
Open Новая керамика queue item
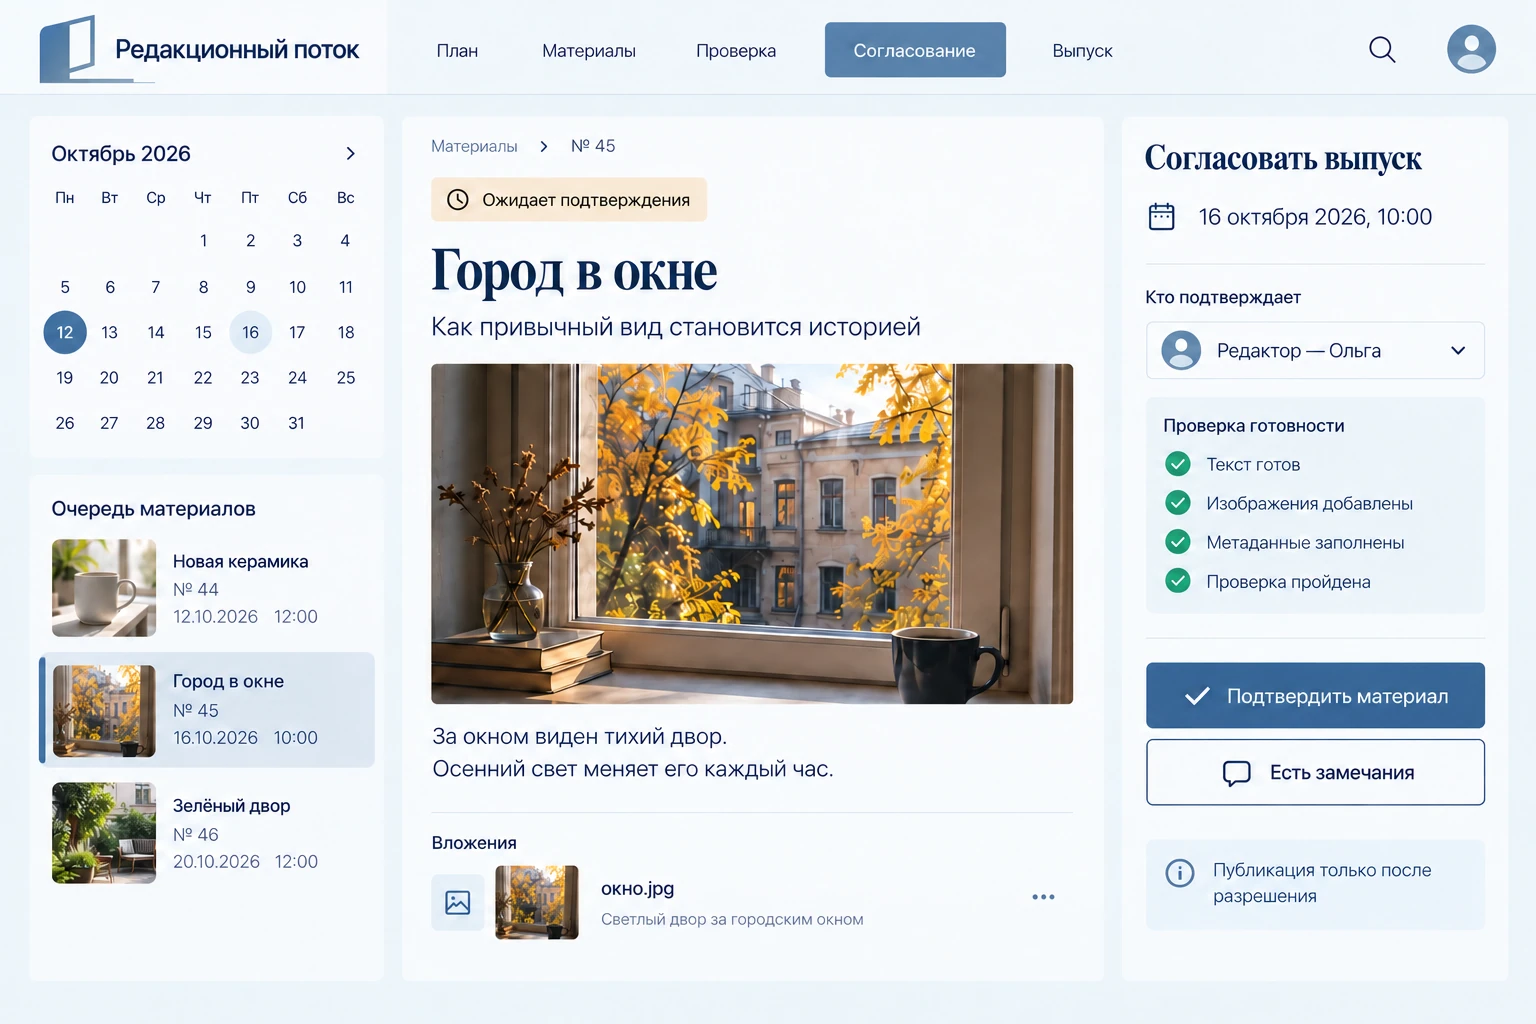click(x=207, y=588)
